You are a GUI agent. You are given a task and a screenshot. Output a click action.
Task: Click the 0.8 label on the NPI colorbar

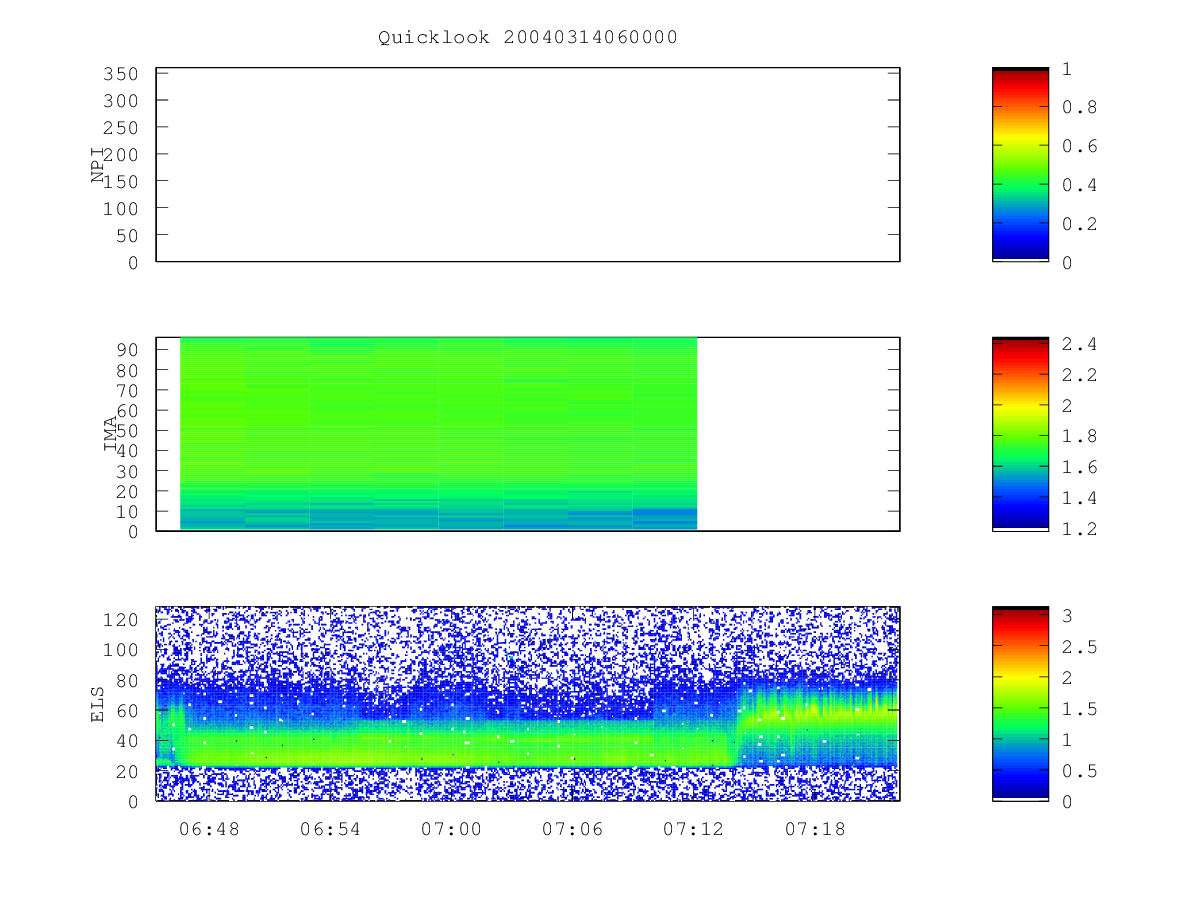1078,107
